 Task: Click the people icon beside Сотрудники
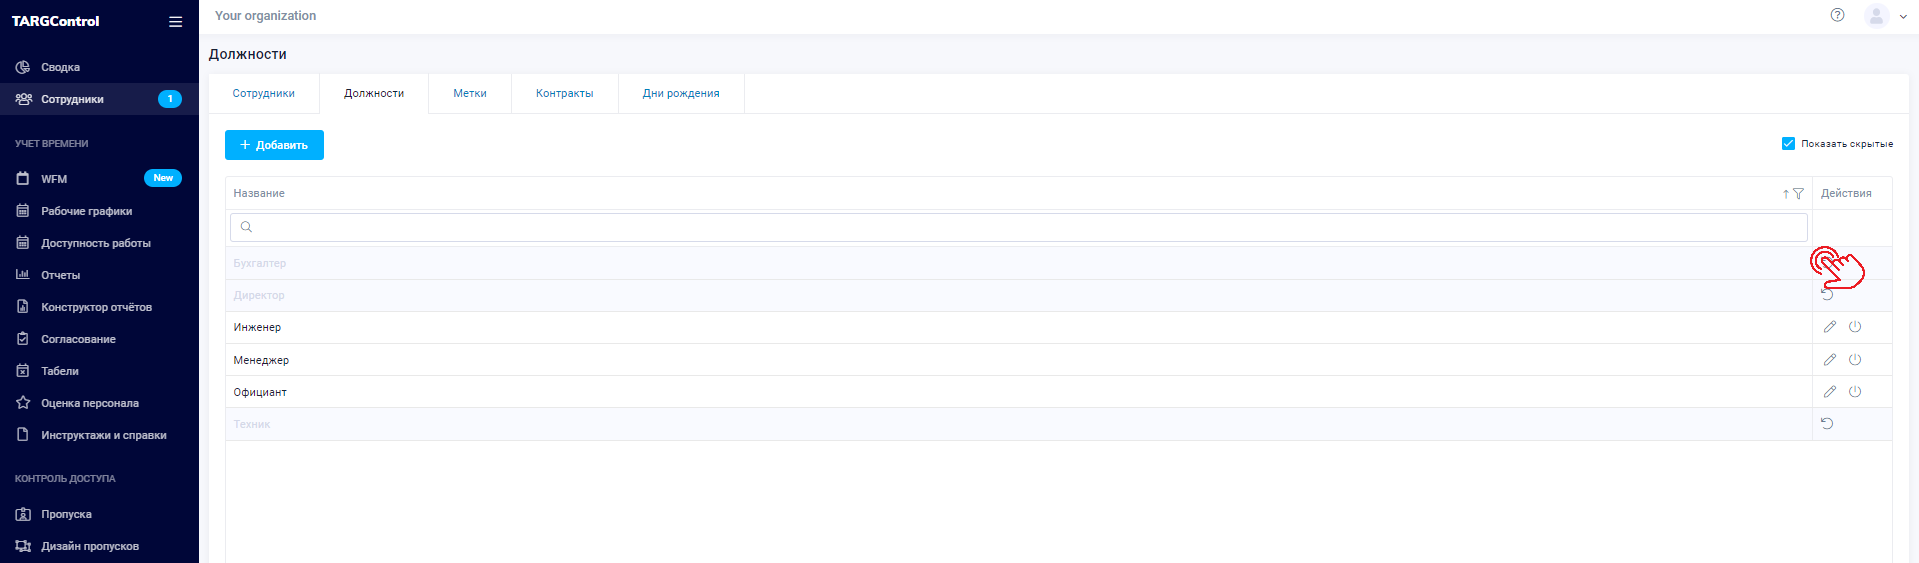coord(23,99)
